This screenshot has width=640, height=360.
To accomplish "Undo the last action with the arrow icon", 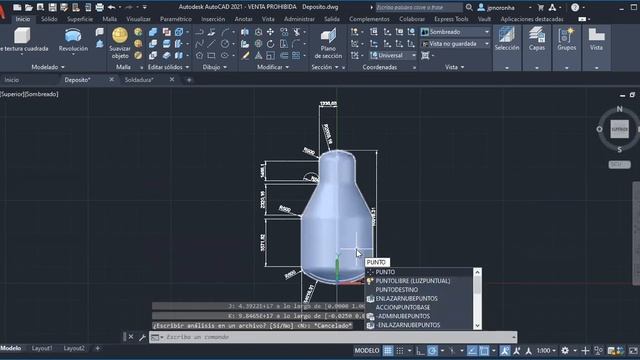I will click(111, 7).
